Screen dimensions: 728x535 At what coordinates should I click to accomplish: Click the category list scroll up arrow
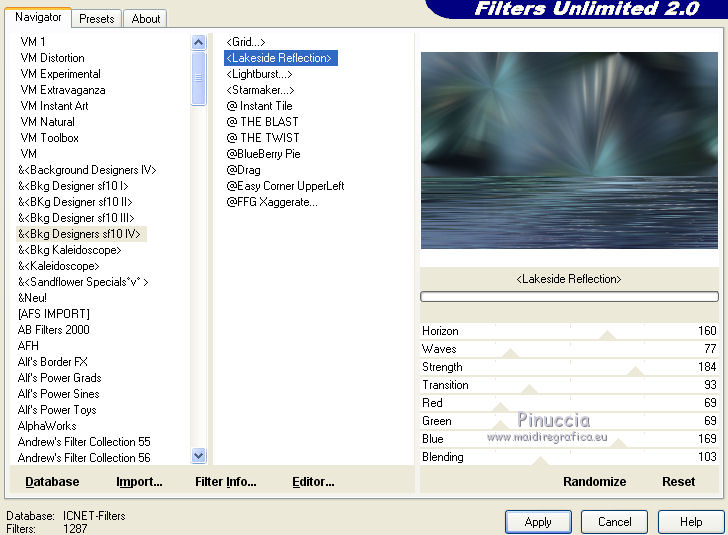(x=198, y=43)
